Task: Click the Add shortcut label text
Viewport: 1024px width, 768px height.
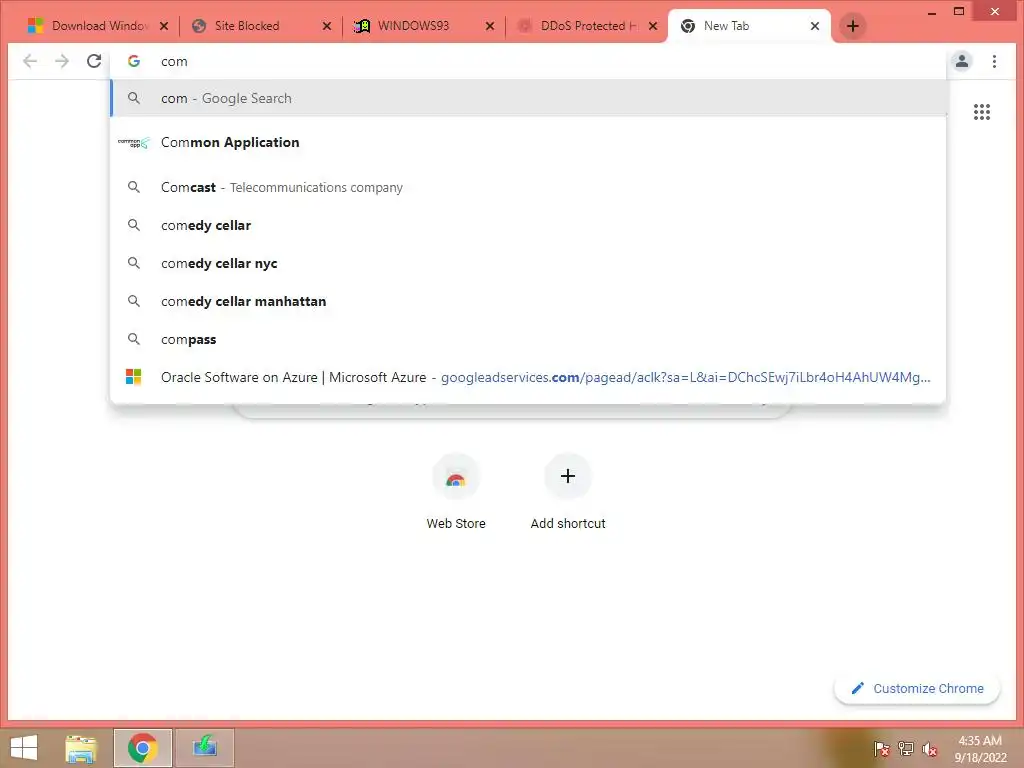Action: coord(568,523)
